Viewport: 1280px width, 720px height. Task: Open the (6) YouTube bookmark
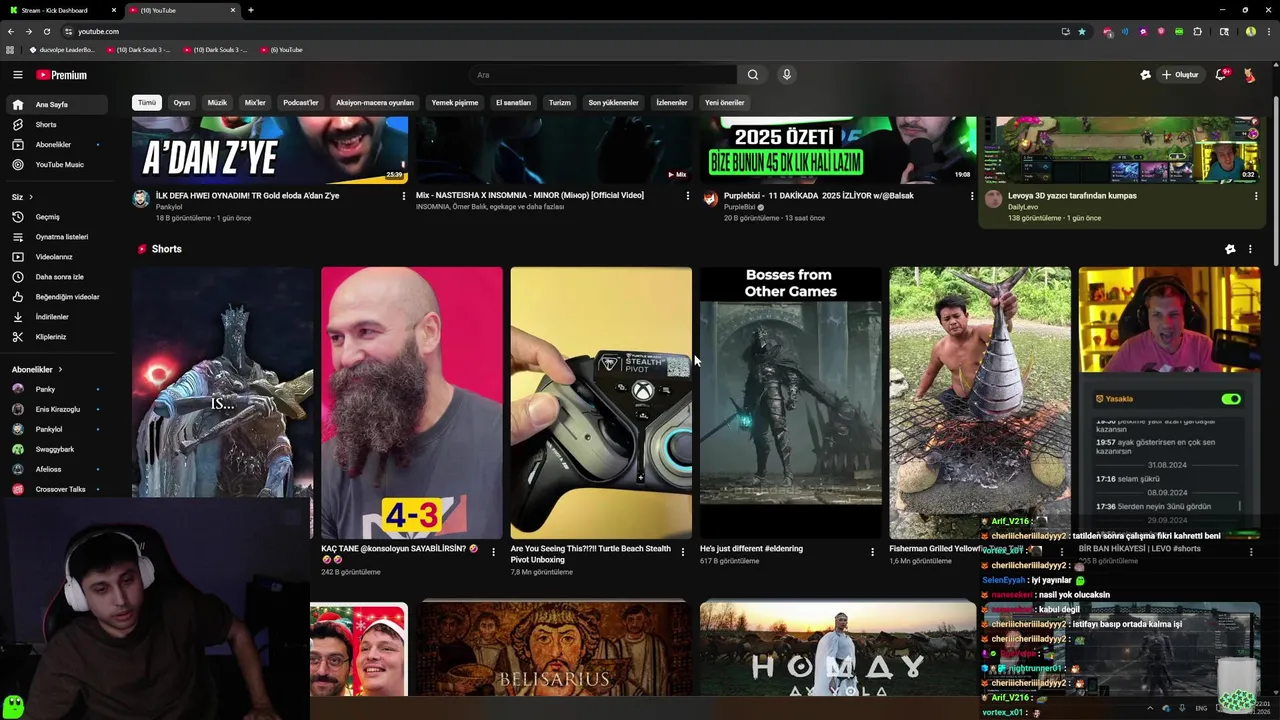point(281,49)
